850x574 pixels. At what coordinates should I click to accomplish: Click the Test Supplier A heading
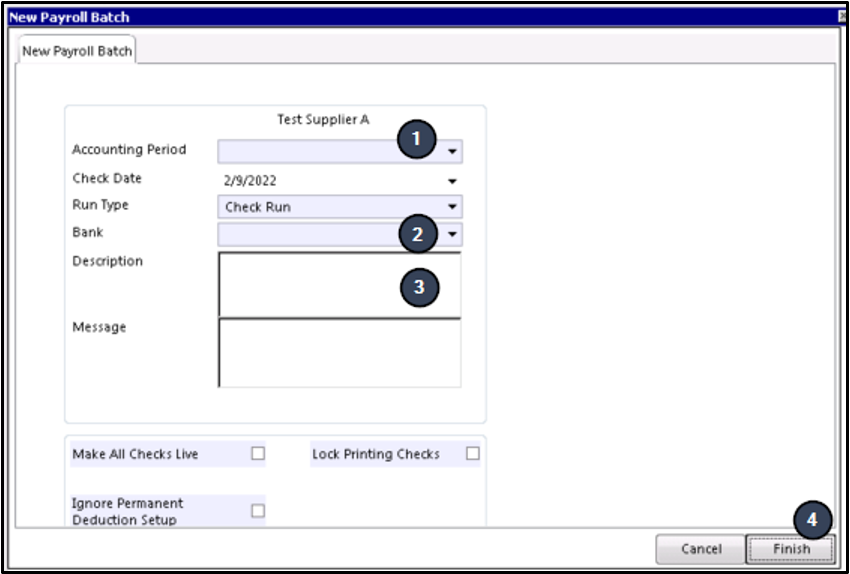tap(323, 119)
